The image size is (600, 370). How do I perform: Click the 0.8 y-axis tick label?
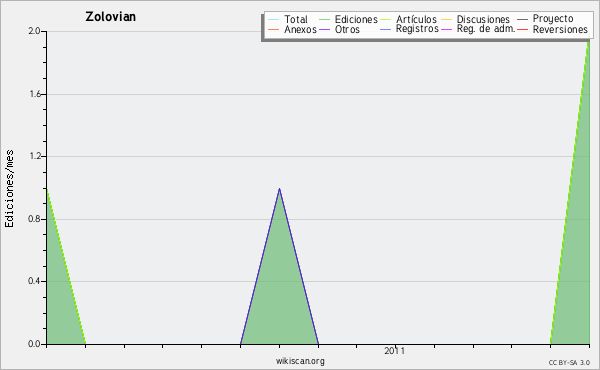coord(34,219)
